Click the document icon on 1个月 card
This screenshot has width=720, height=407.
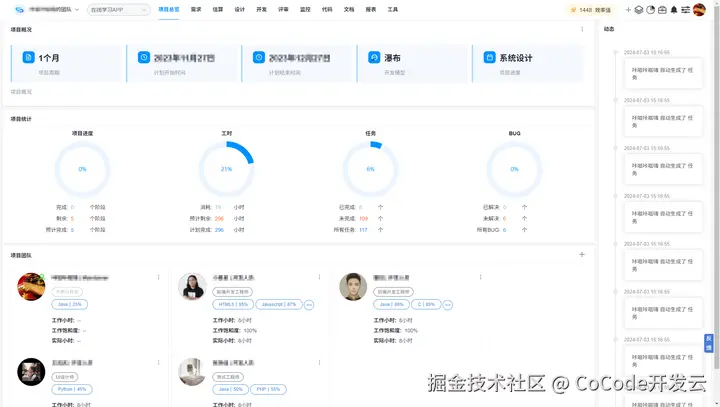click(28, 57)
